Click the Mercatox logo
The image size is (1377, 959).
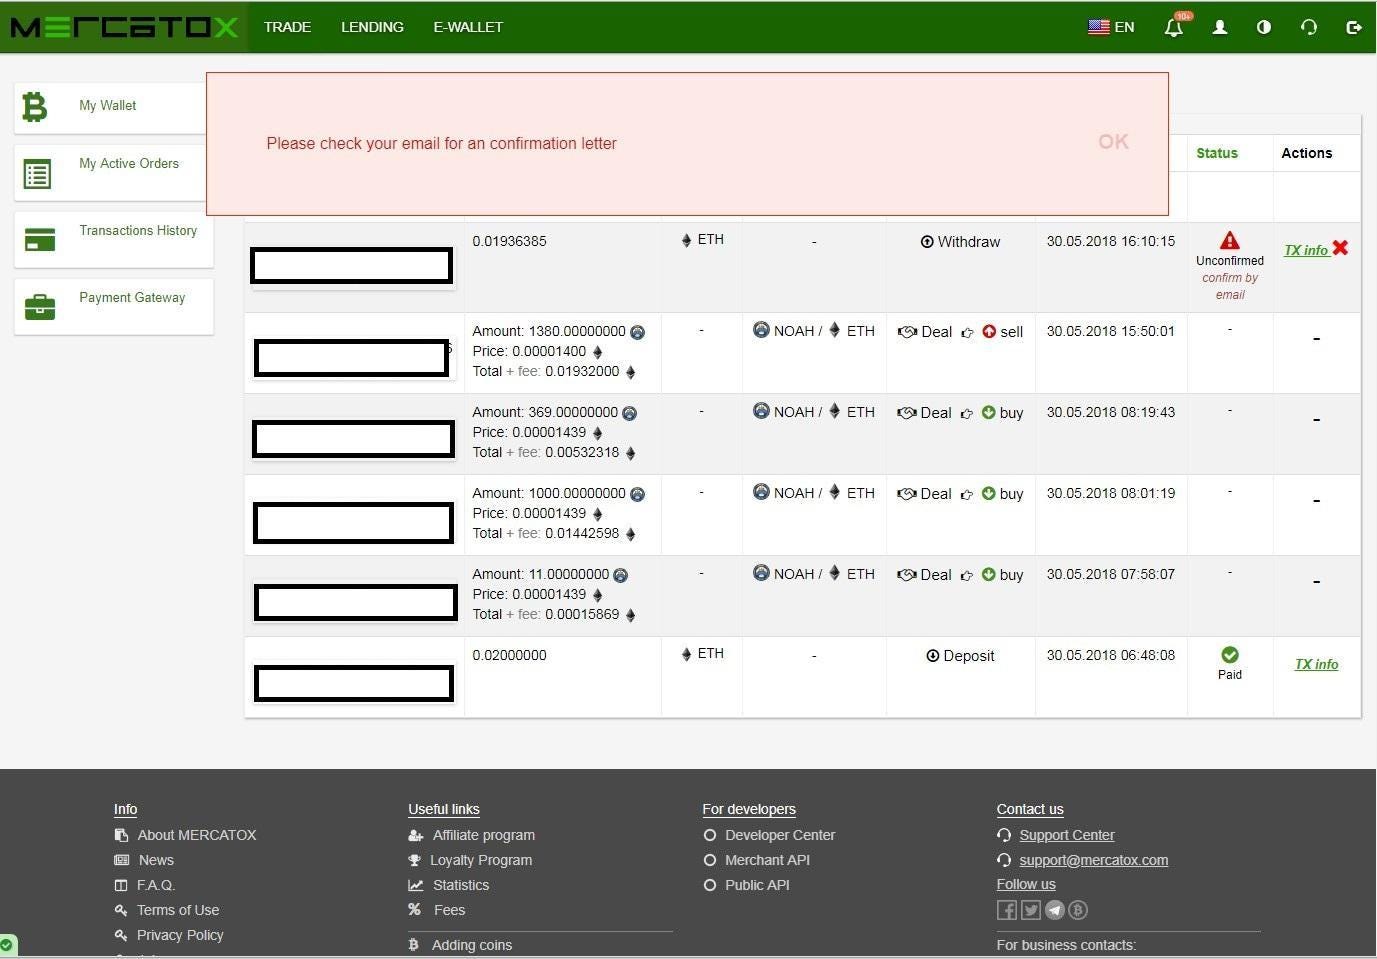(124, 27)
